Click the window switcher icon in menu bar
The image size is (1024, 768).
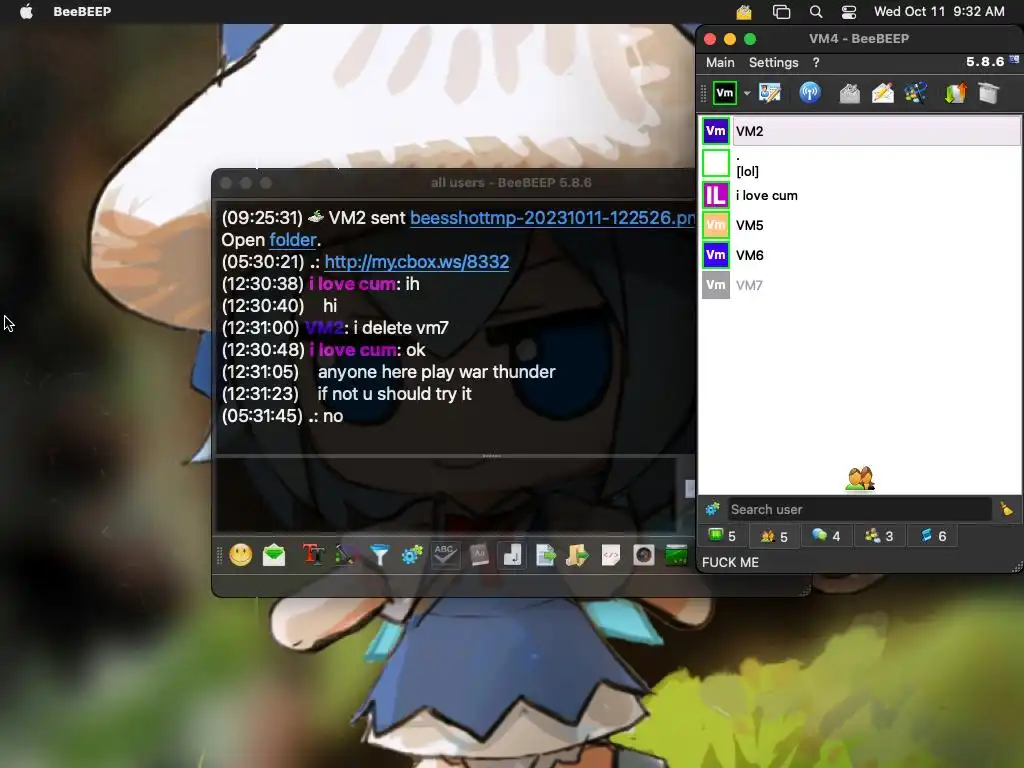[781, 12]
